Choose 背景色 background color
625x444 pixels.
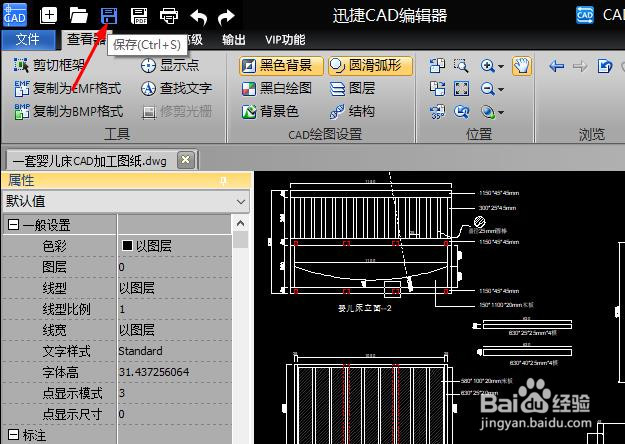point(270,112)
